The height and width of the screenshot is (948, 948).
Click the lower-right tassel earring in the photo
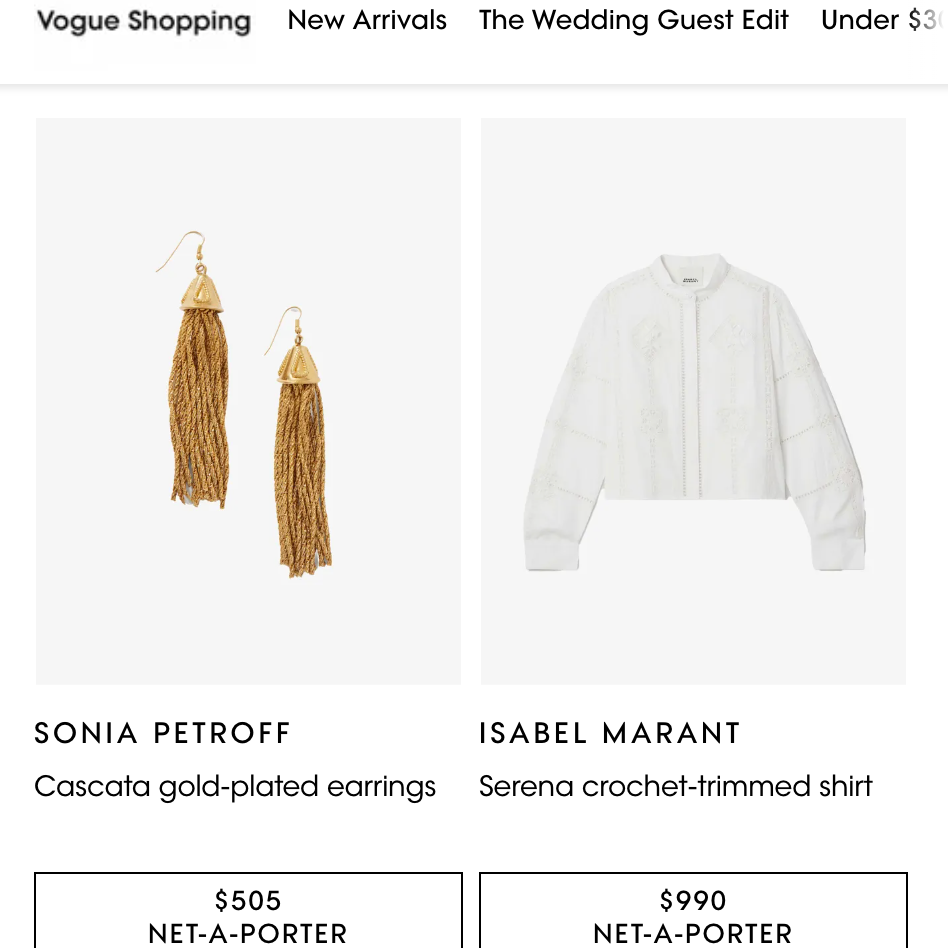pos(302,460)
